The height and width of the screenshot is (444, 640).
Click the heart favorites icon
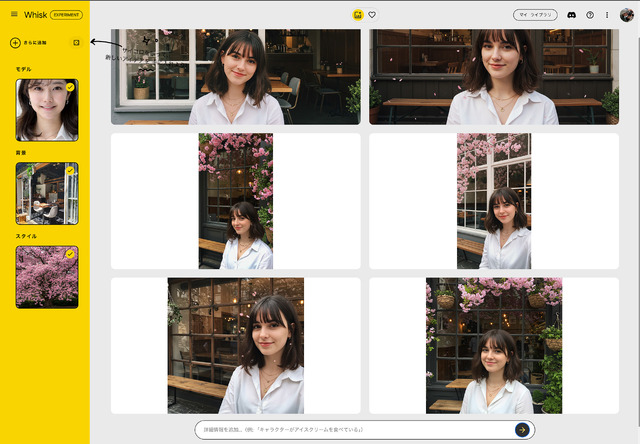pyautogui.click(x=372, y=15)
